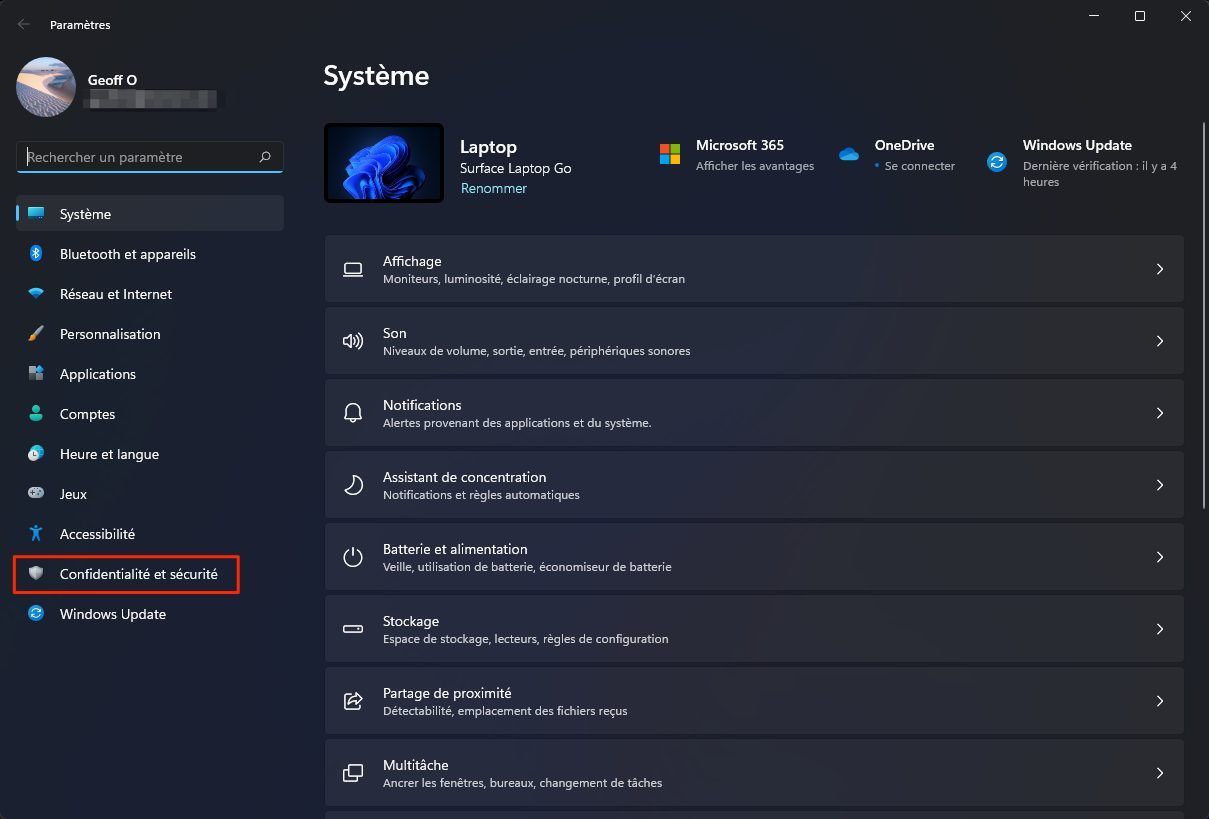This screenshot has height=819, width=1209.
Task: Click the Comptes person icon
Action: pyautogui.click(x=36, y=414)
